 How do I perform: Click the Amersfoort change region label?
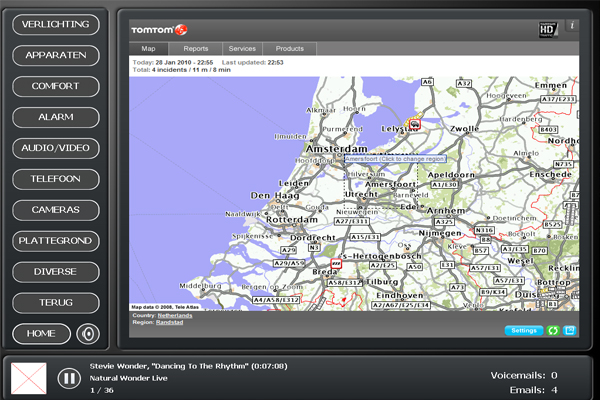(395, 158)
